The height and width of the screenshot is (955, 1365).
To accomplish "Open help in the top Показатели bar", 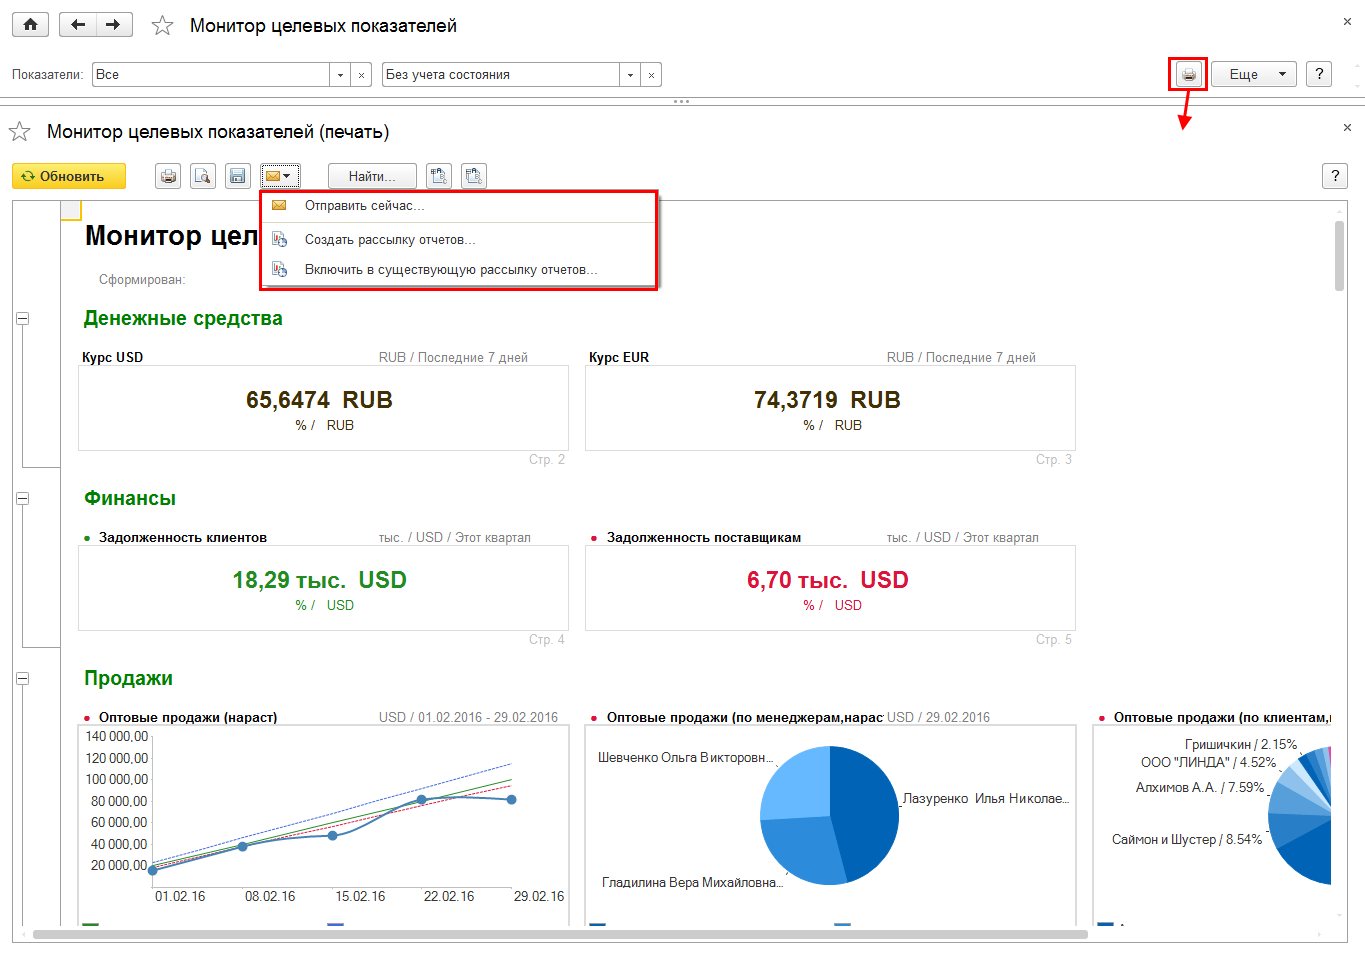I will coord(1319,74).
